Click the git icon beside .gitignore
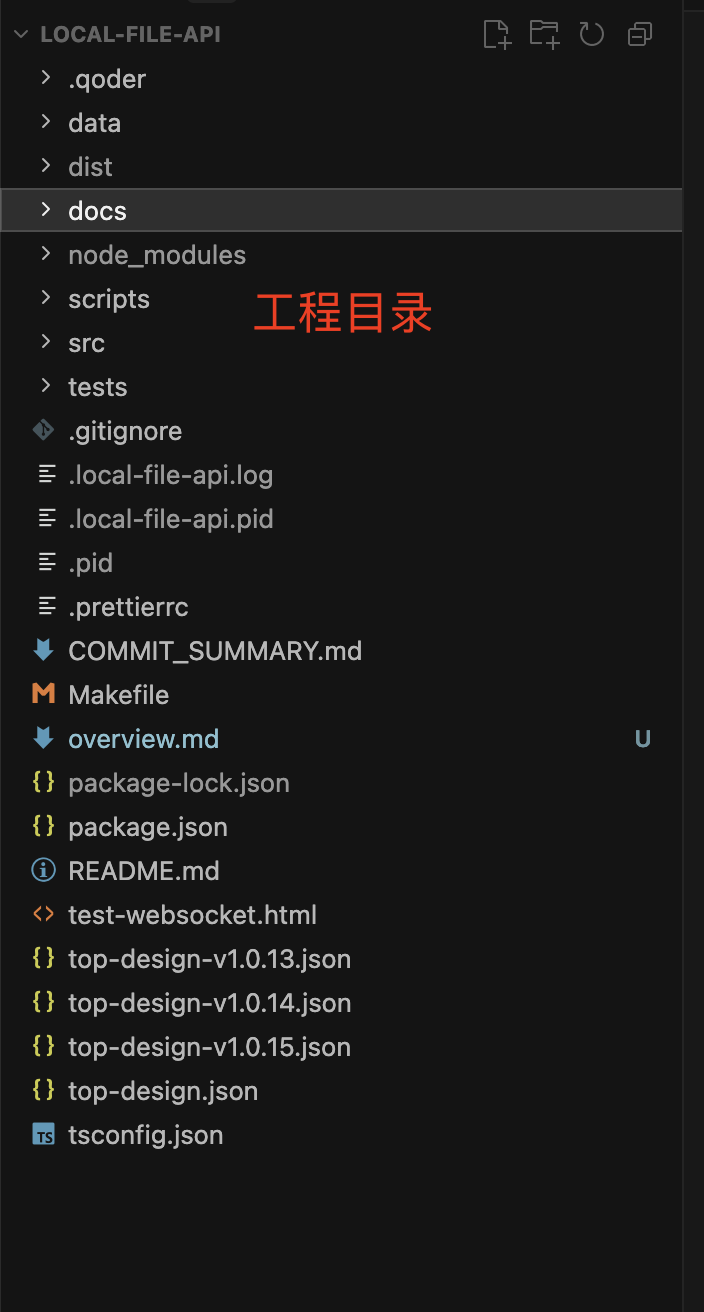The height and width of the screenshot is (1312, 704). 43,431
